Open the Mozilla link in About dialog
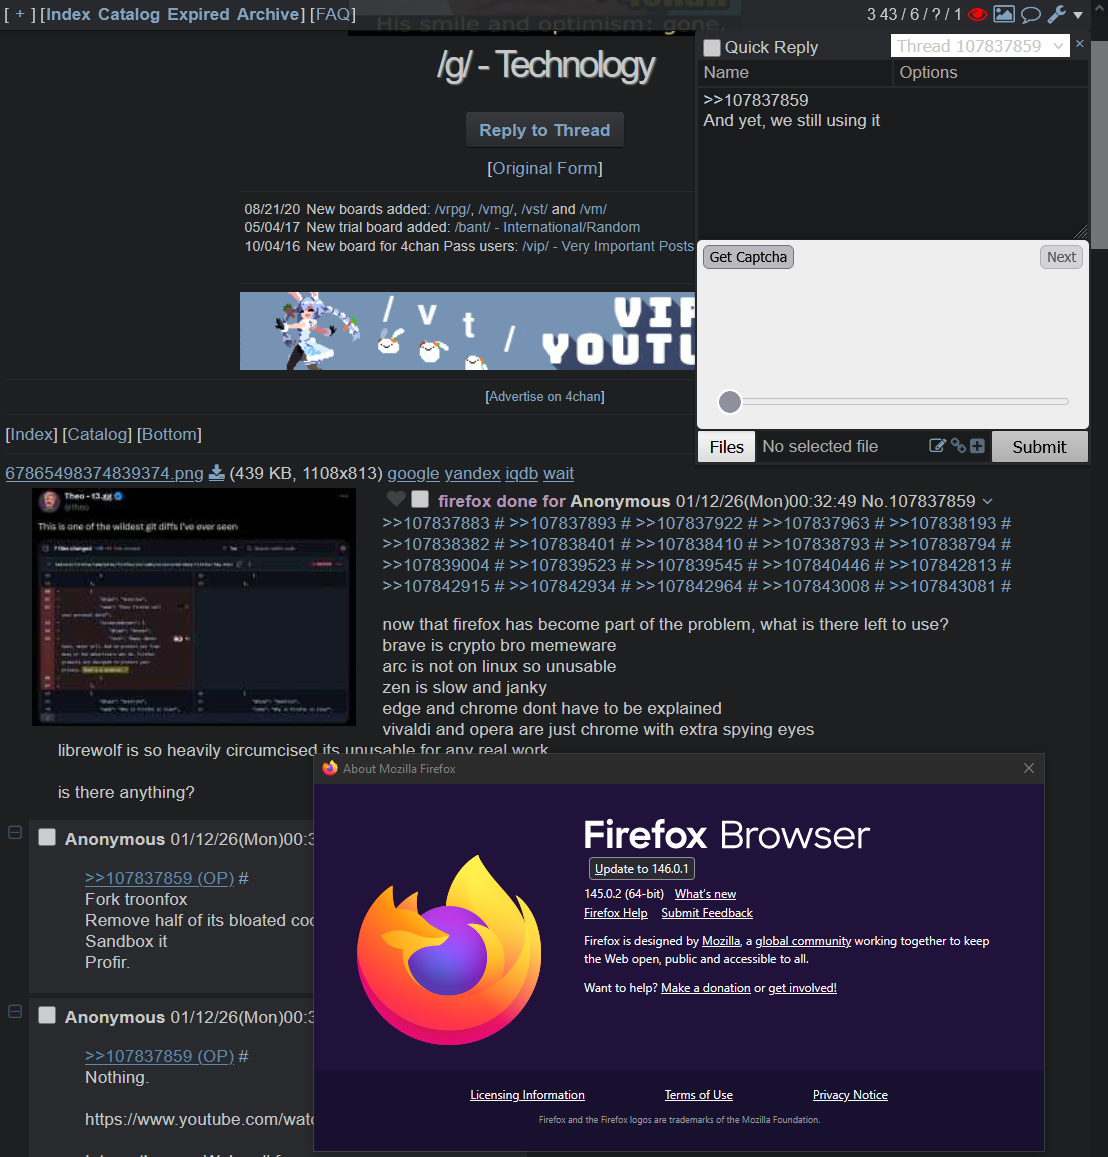Screen dimensions: 1108x1157 (x=721, y=941)
